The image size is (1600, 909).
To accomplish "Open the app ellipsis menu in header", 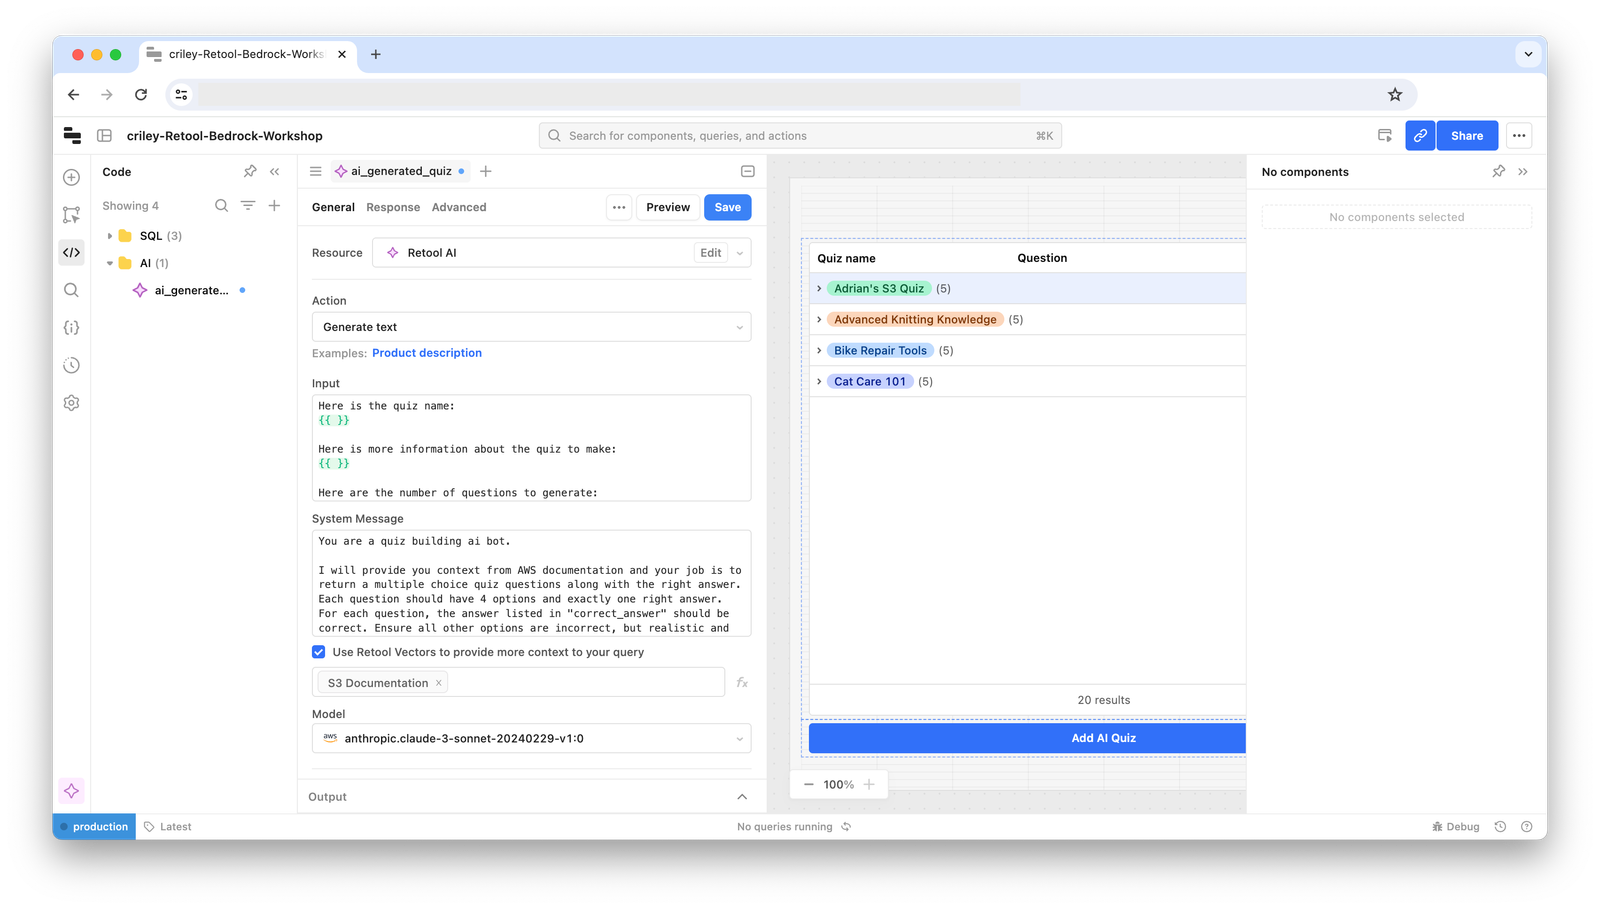I will tap(1519, 136).
